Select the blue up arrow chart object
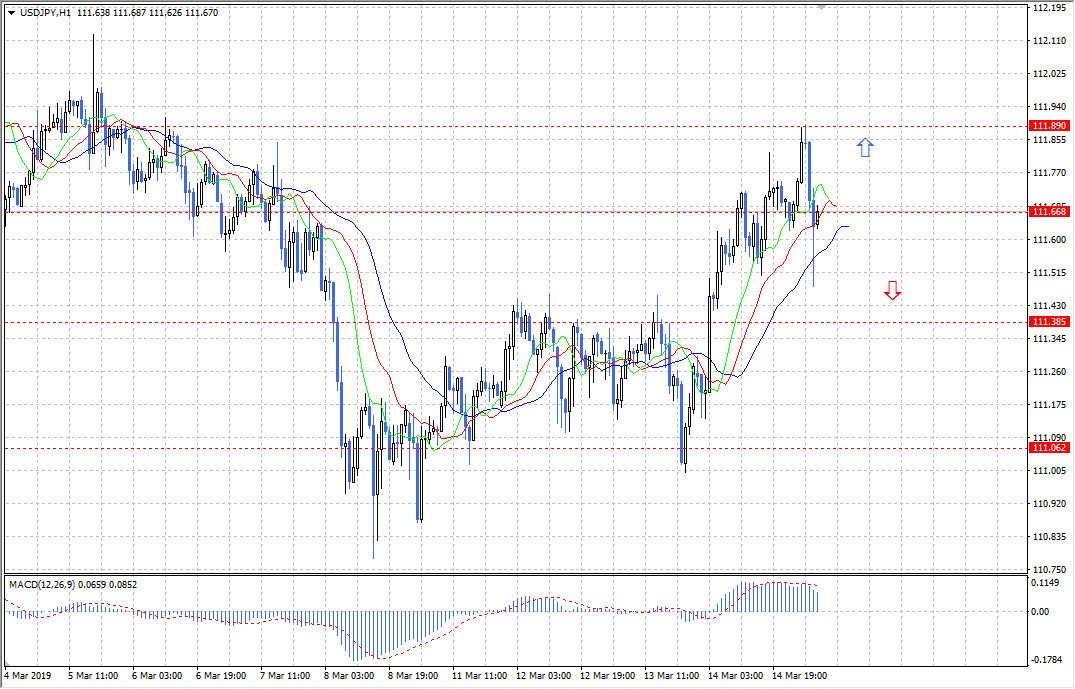 (865, 147)
